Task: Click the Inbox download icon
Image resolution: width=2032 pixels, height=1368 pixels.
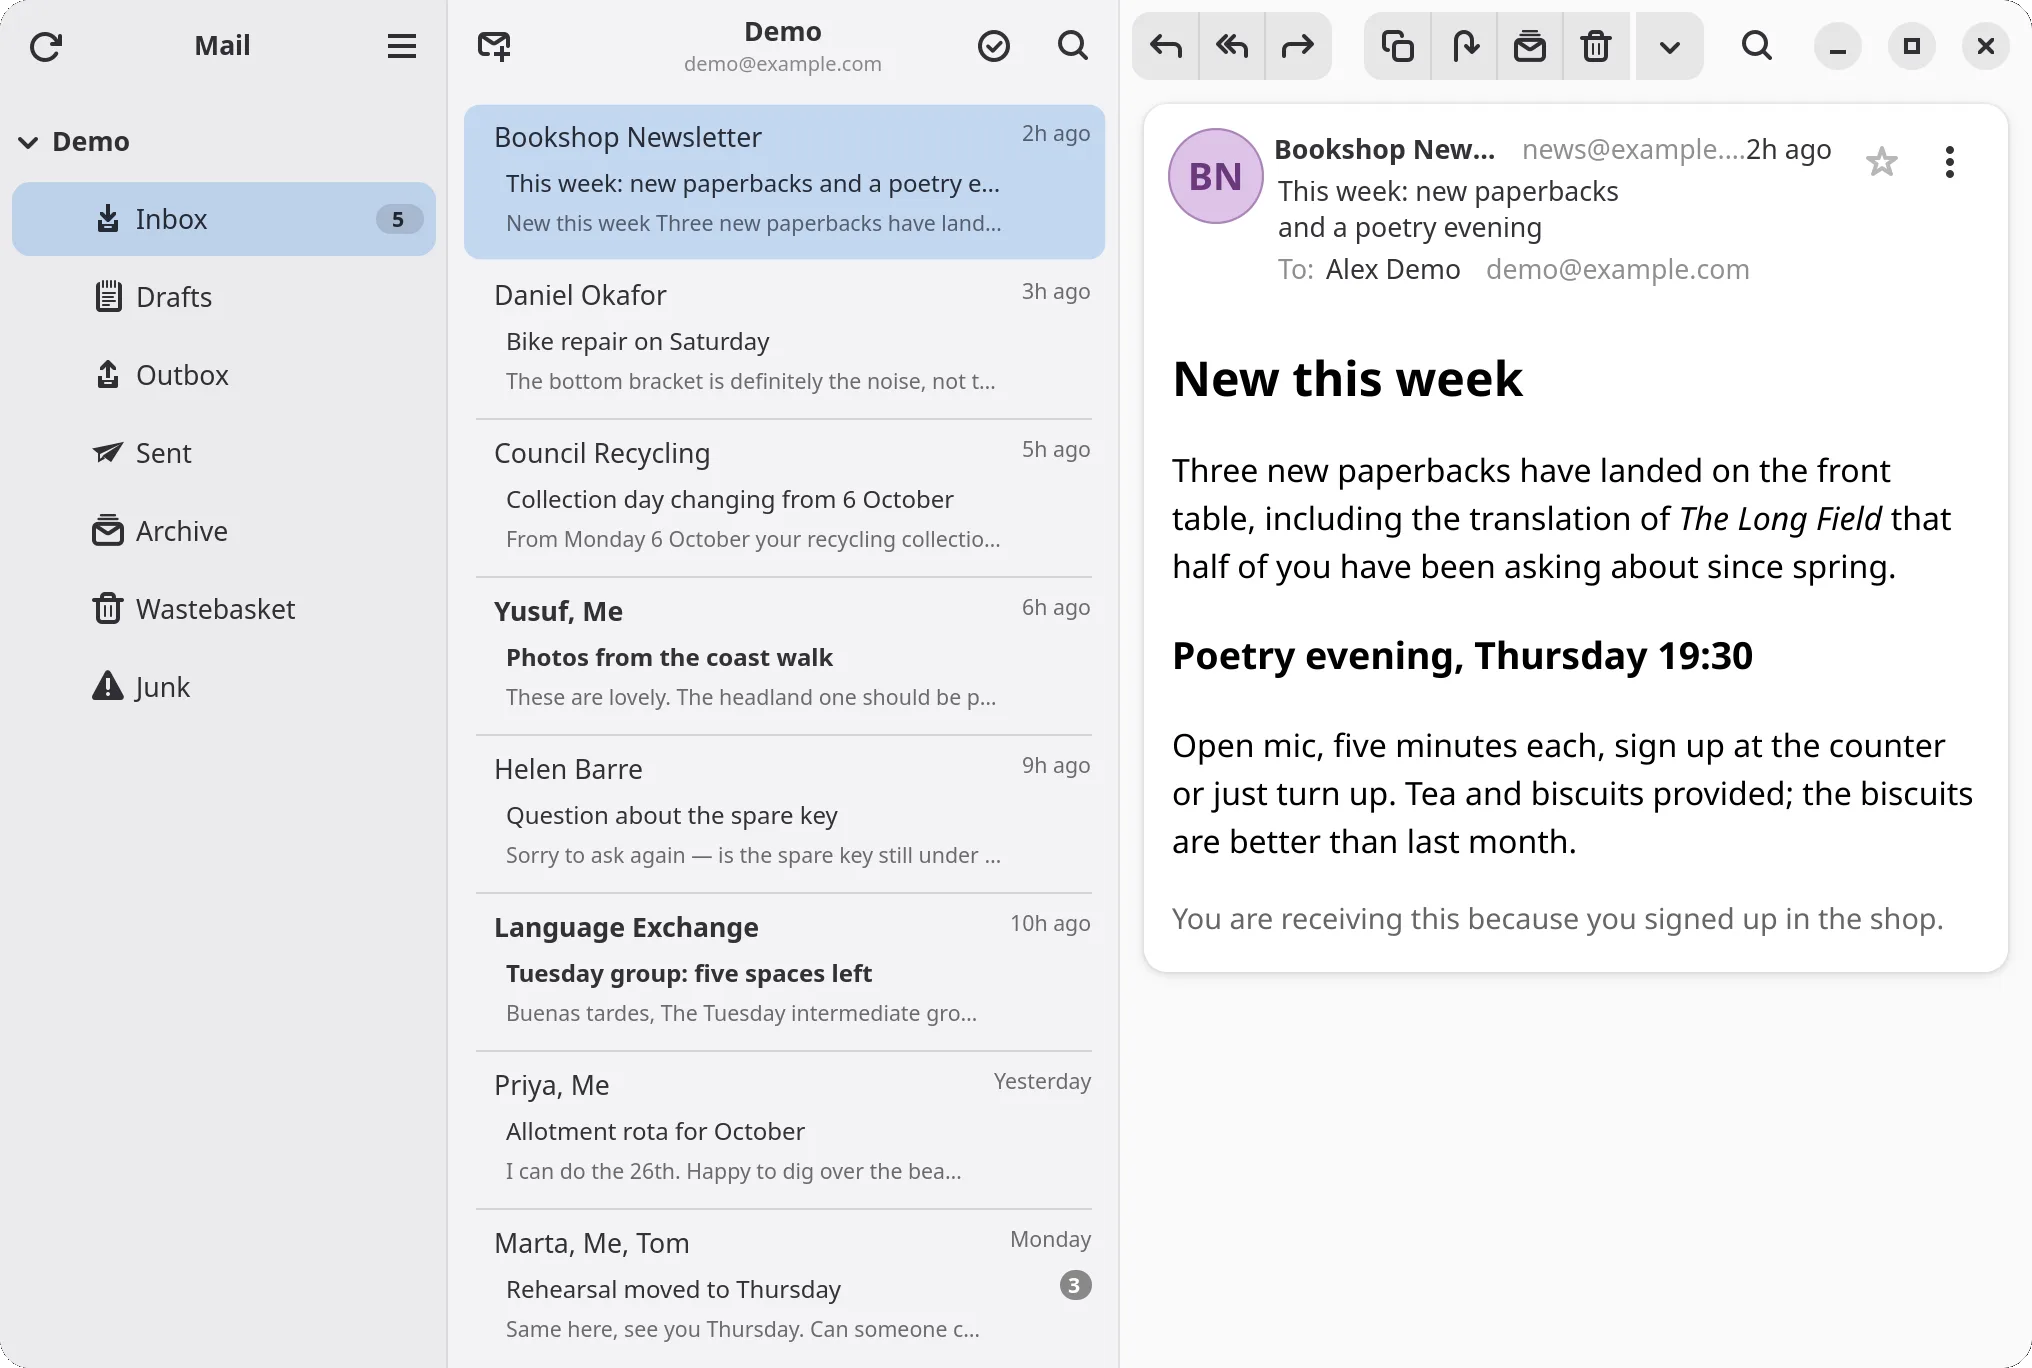Action: coord(108,218)
